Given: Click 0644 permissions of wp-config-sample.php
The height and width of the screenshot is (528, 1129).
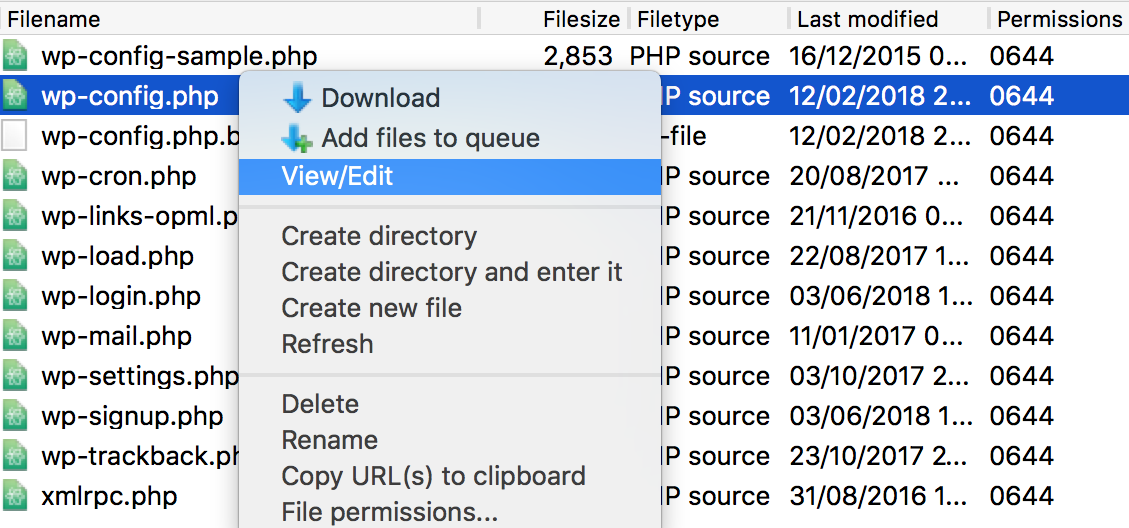Looking at the screenshot, I should [x=1022, y=56].
